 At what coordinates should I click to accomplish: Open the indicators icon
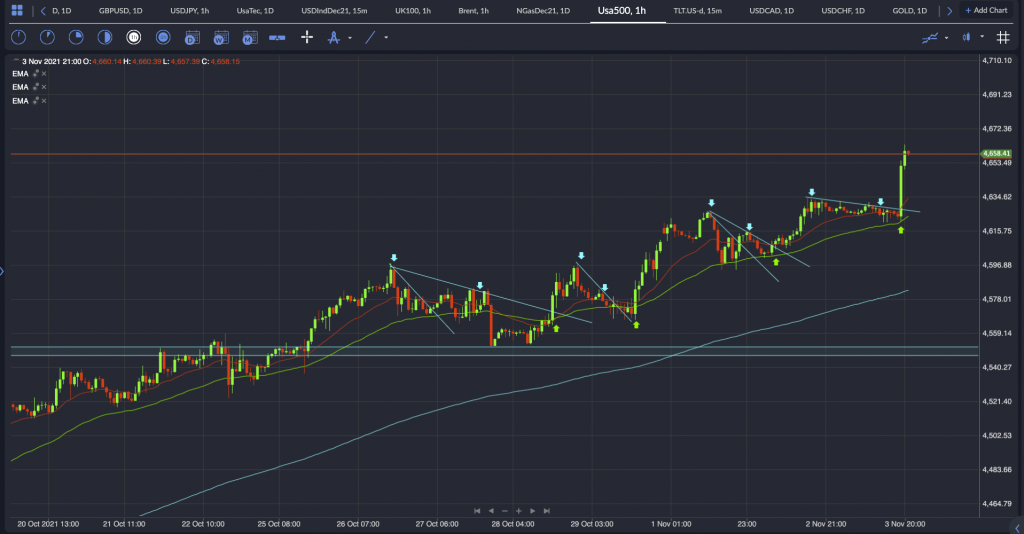[930, 38]
